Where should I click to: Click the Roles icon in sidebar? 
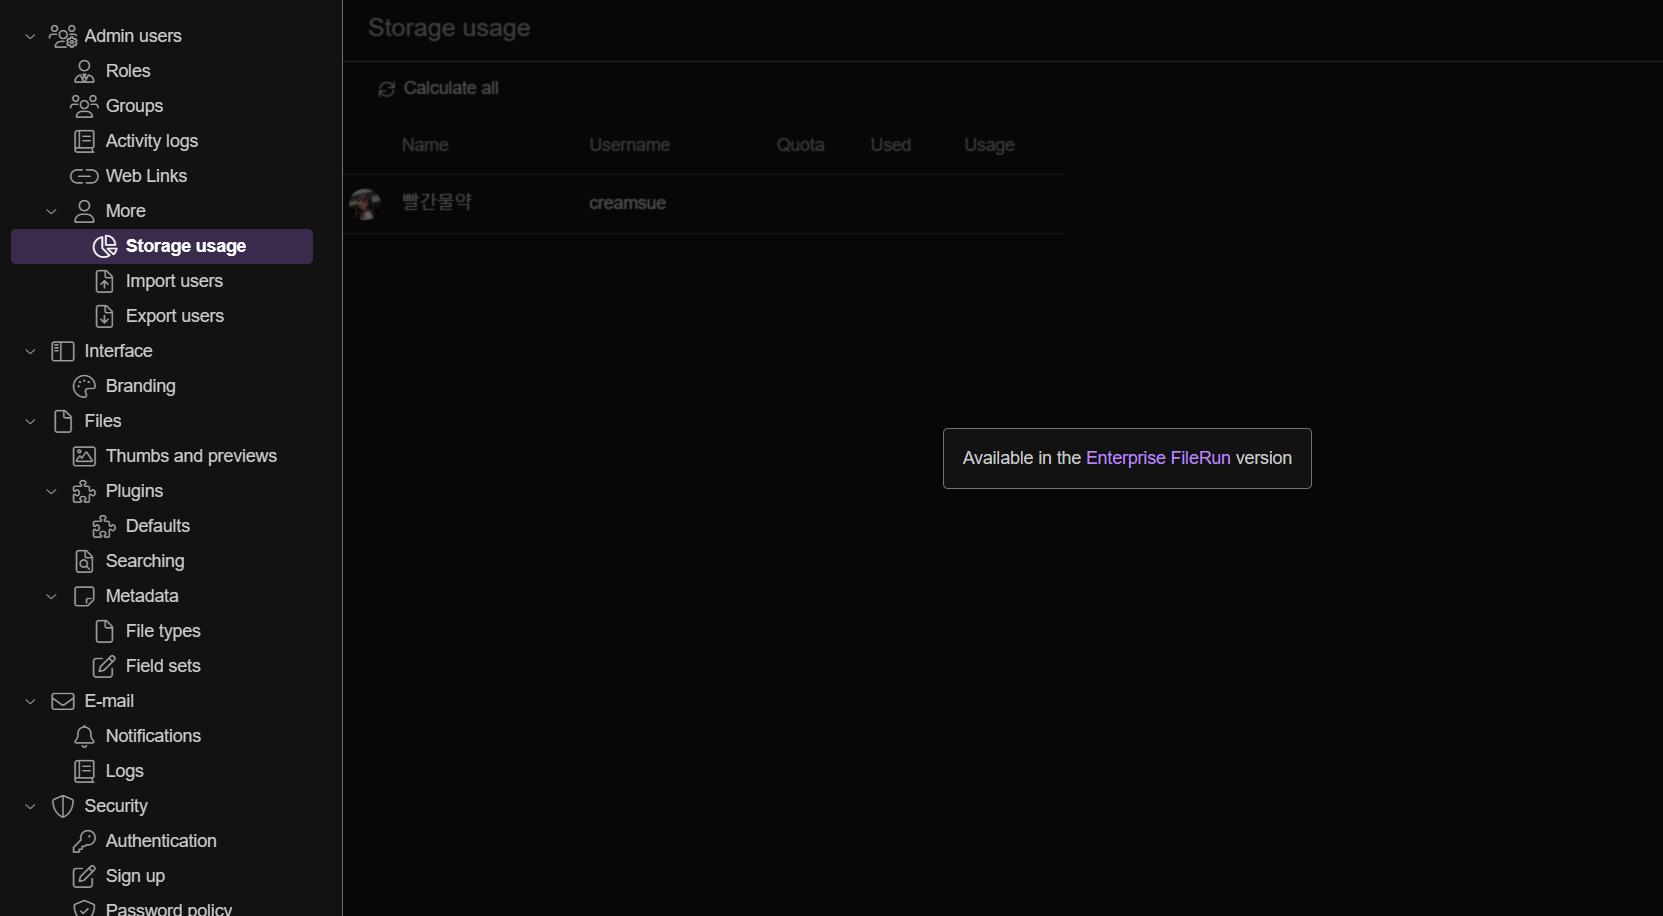pos(85,71)
